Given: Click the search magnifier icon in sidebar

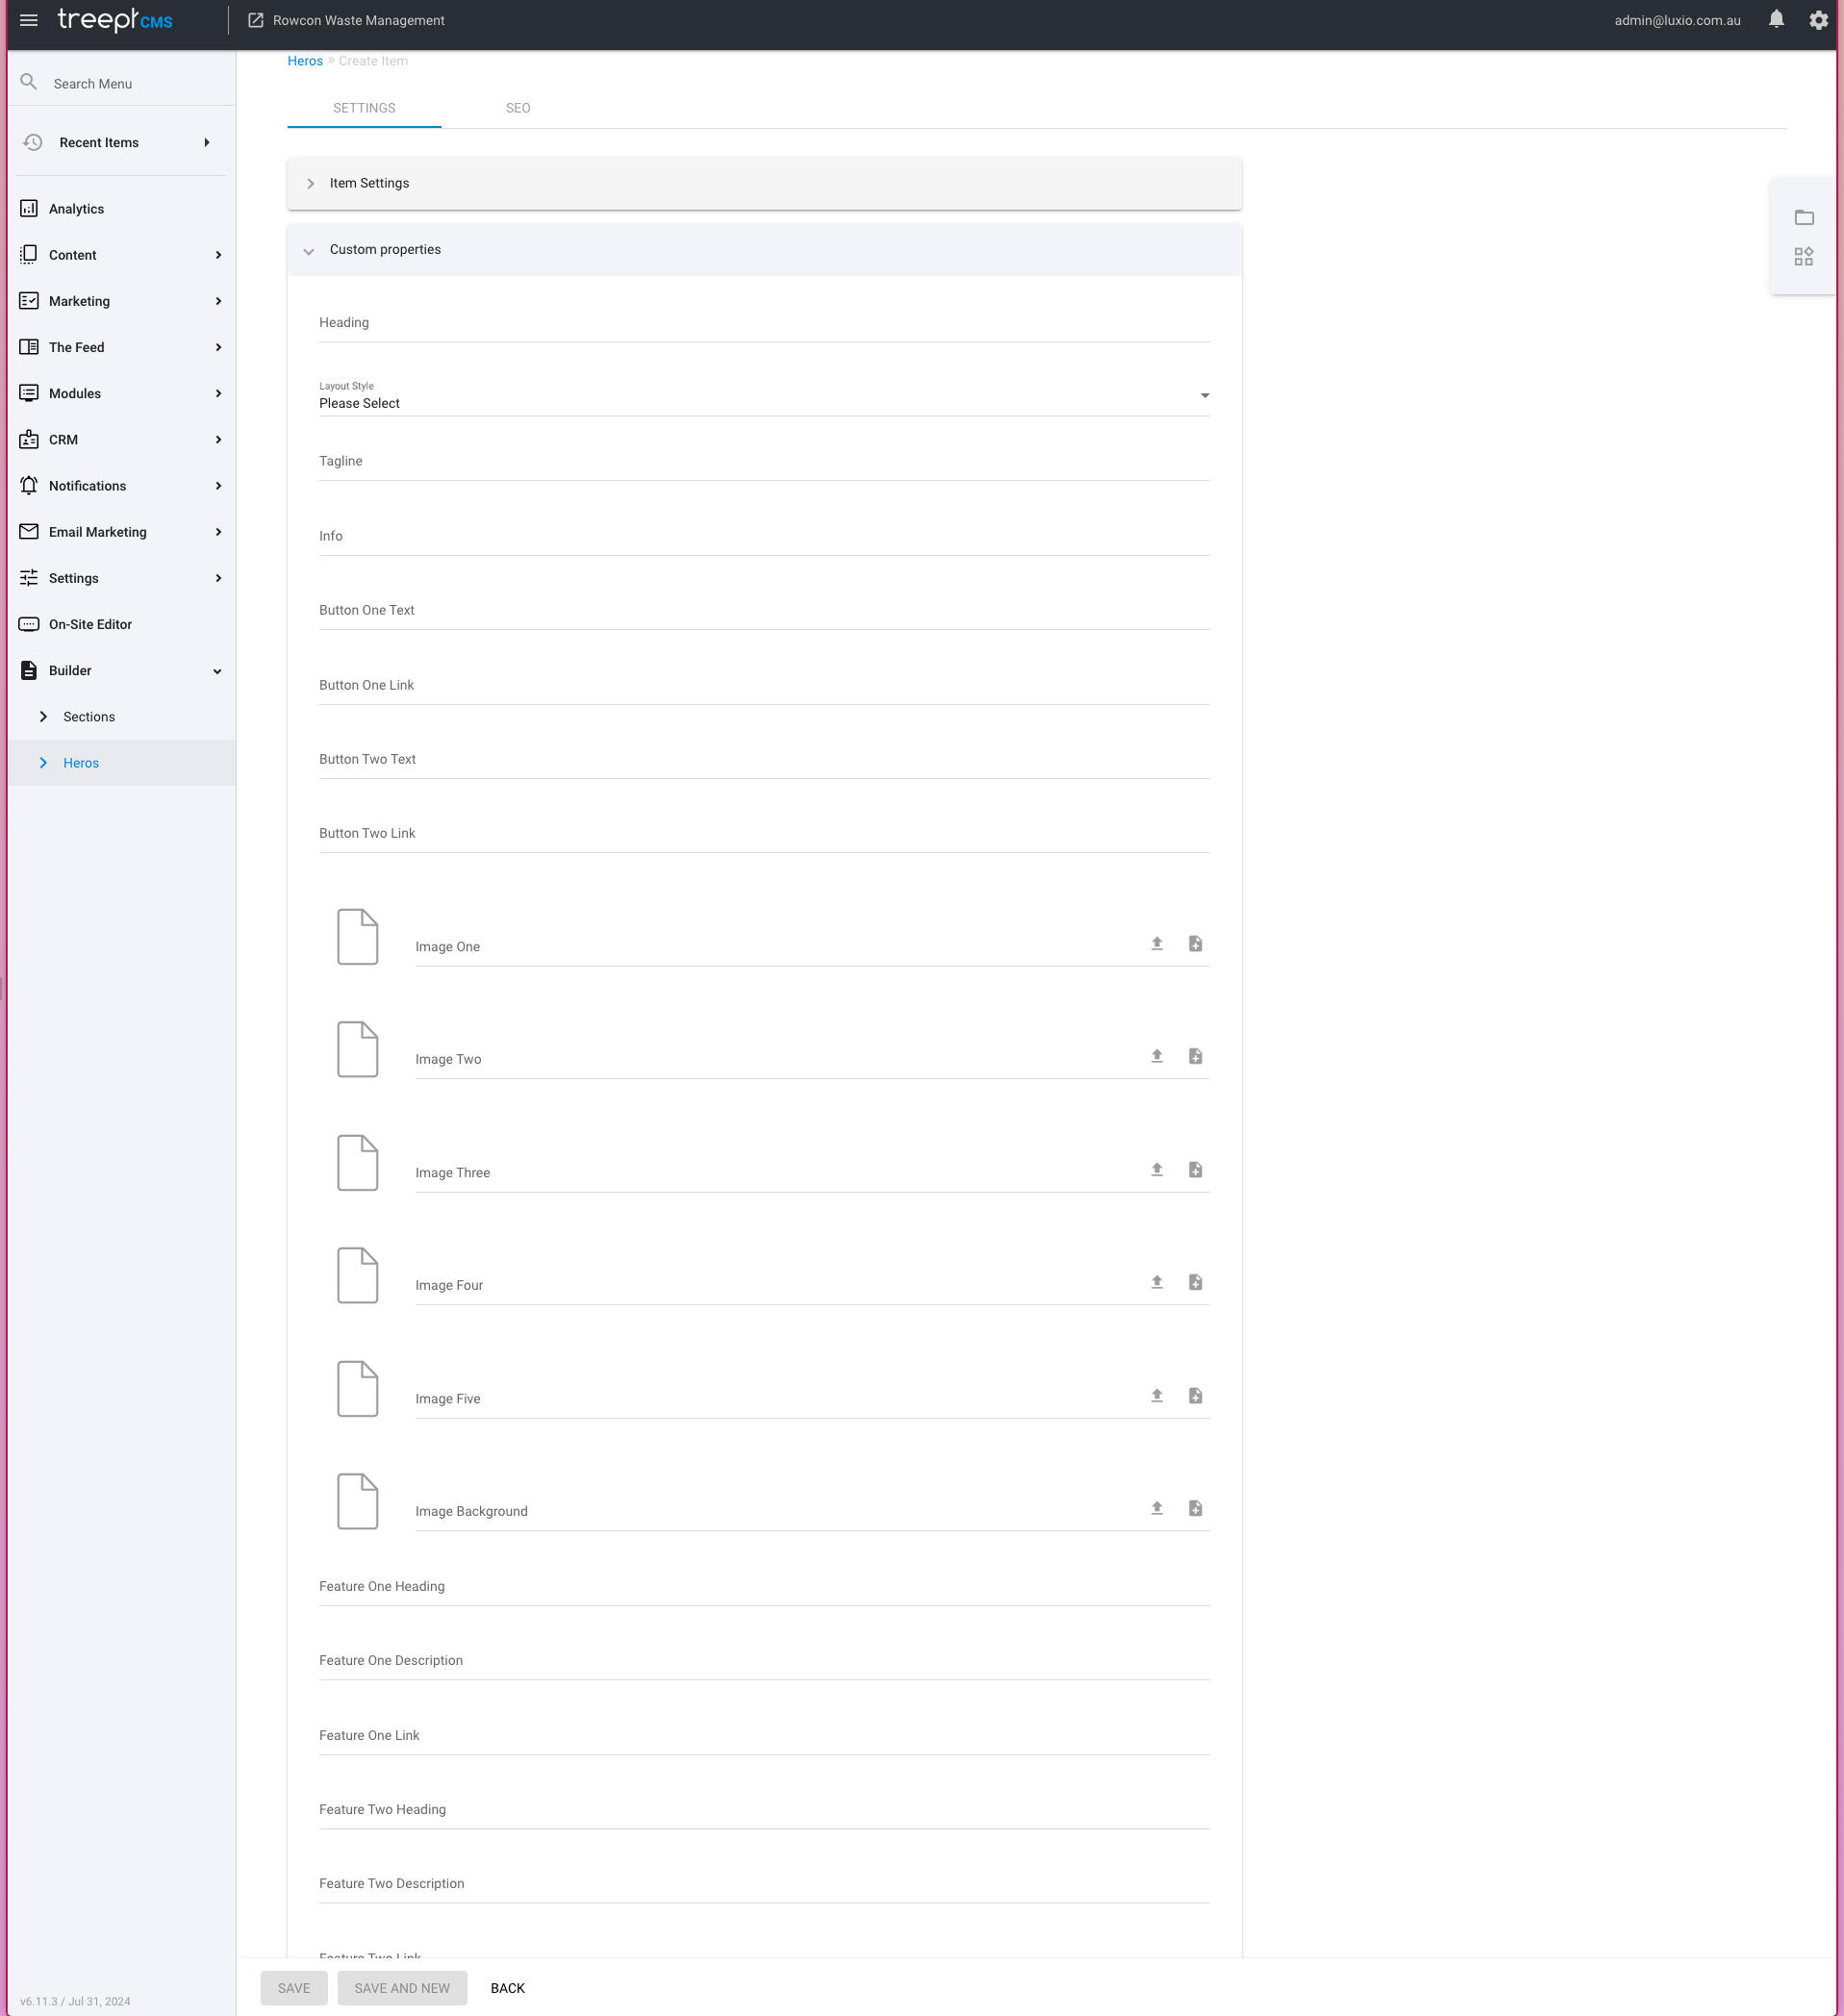Looking at the screenshot, I should pos(29,83).
